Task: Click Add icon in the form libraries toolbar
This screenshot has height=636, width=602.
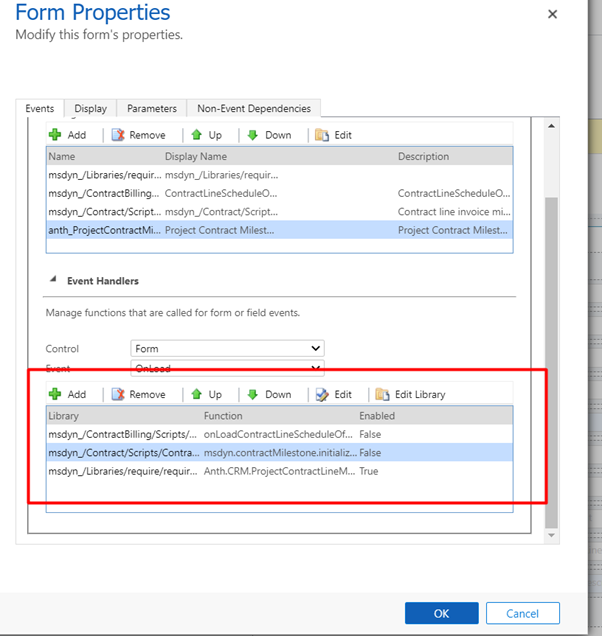Action: tap(56, 135)
